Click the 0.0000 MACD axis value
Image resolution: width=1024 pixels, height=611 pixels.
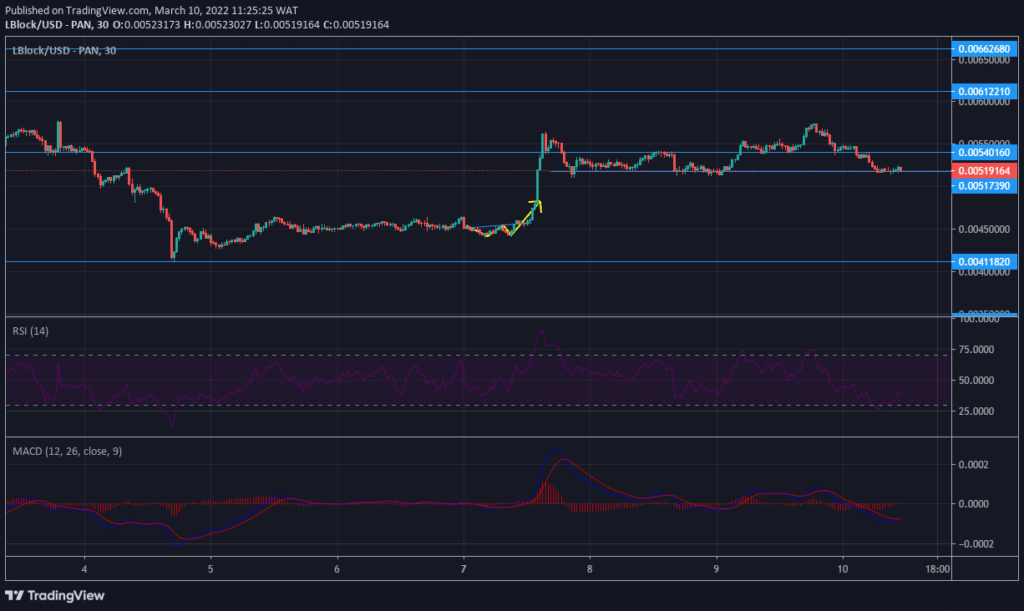973,504
